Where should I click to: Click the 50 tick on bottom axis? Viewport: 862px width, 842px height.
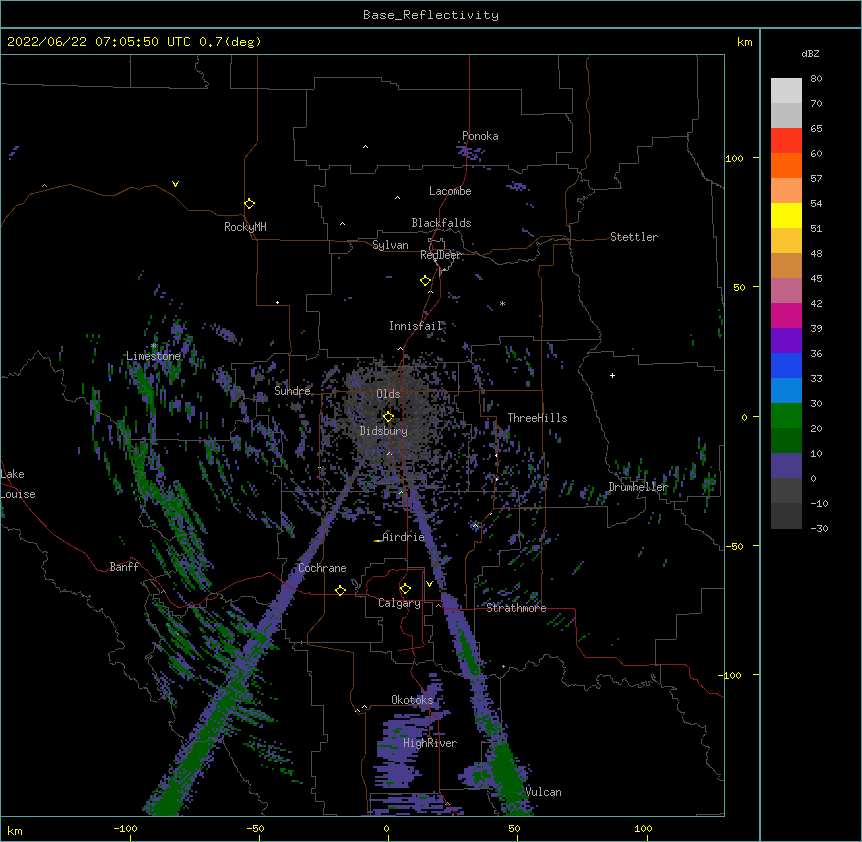pos(514,828)
